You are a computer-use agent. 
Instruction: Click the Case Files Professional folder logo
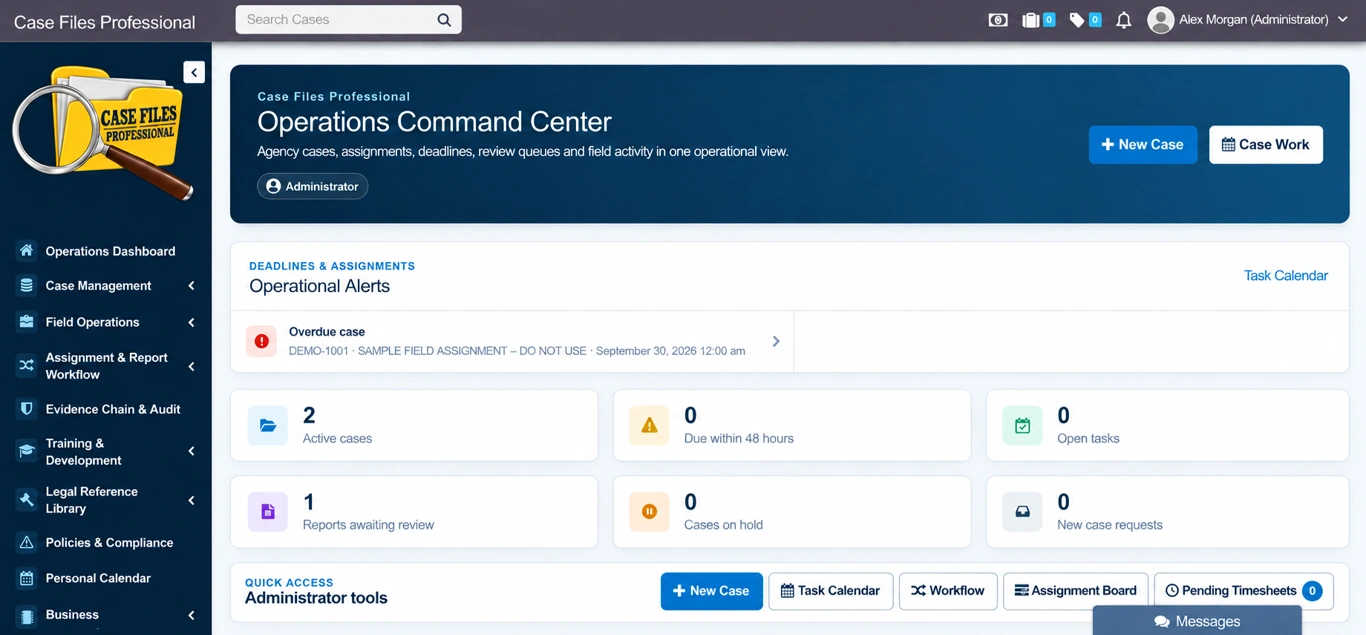[104, 132]
